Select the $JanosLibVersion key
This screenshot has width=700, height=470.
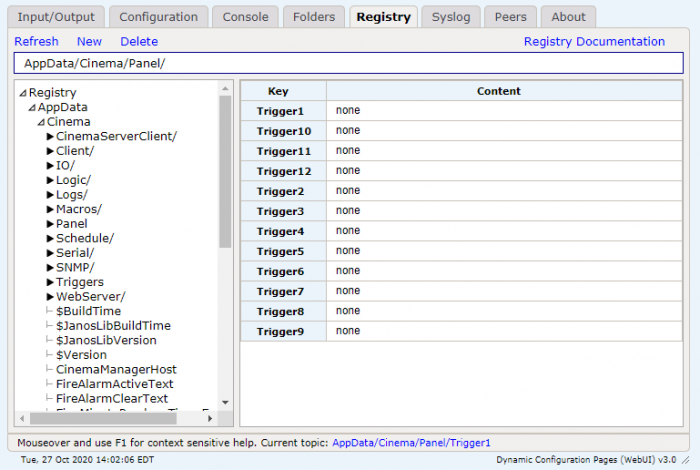click(x=106, y=341)
